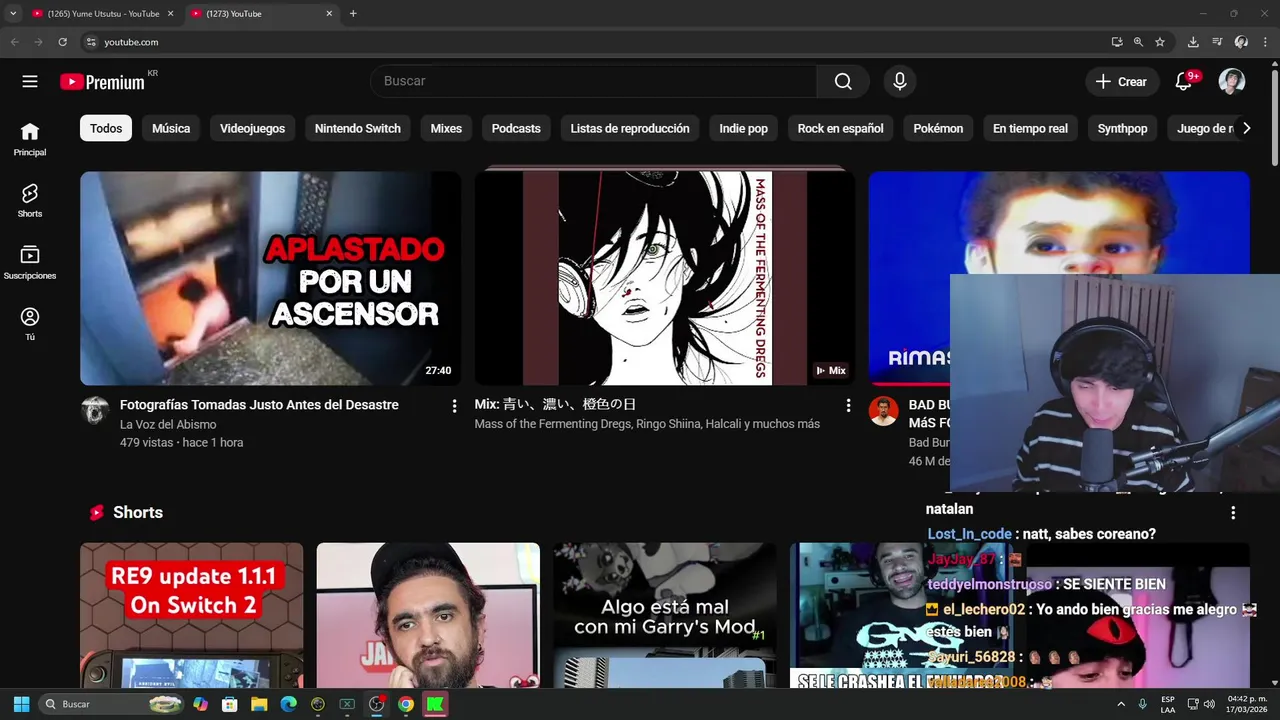
Task: Open Chrome three-dot menu
Action: click(1265, 42)
